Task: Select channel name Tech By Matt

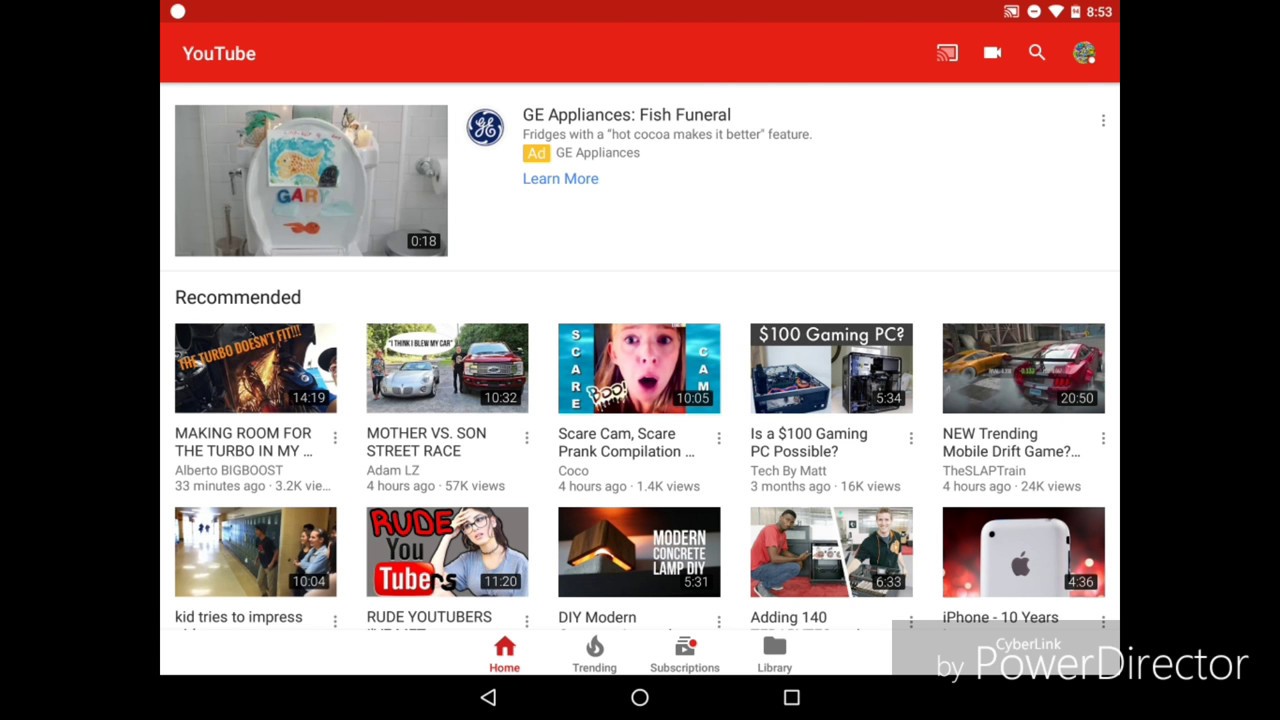Action: [x=788, y=470]
